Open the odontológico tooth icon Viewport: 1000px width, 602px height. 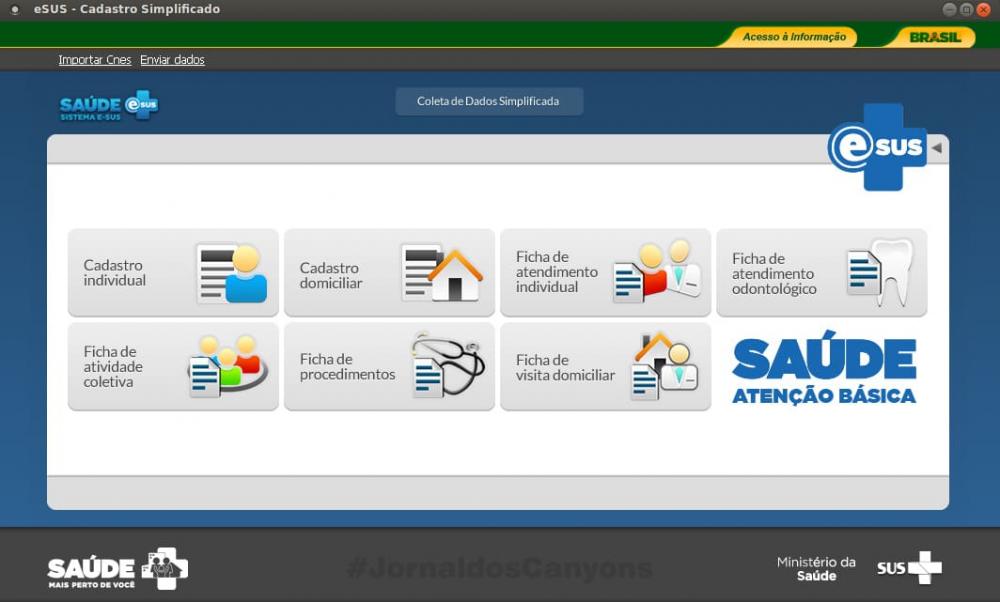[881, 272]
